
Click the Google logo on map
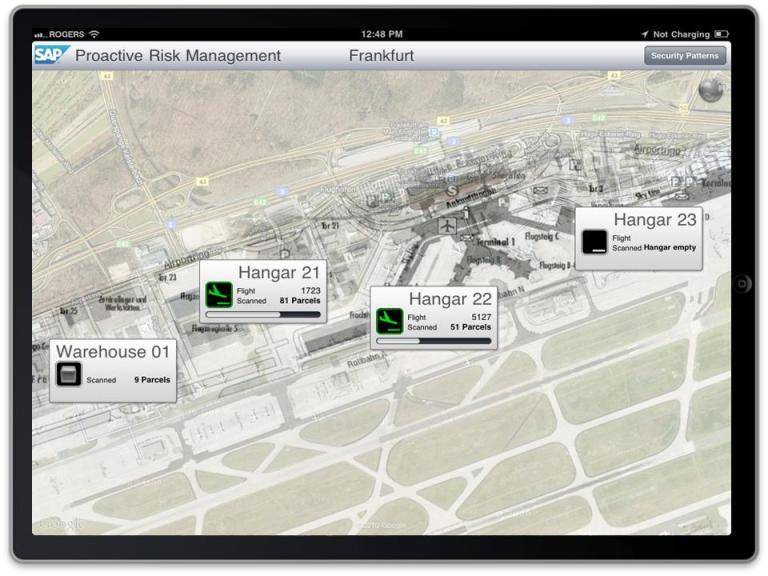click(x=62, y=523)
